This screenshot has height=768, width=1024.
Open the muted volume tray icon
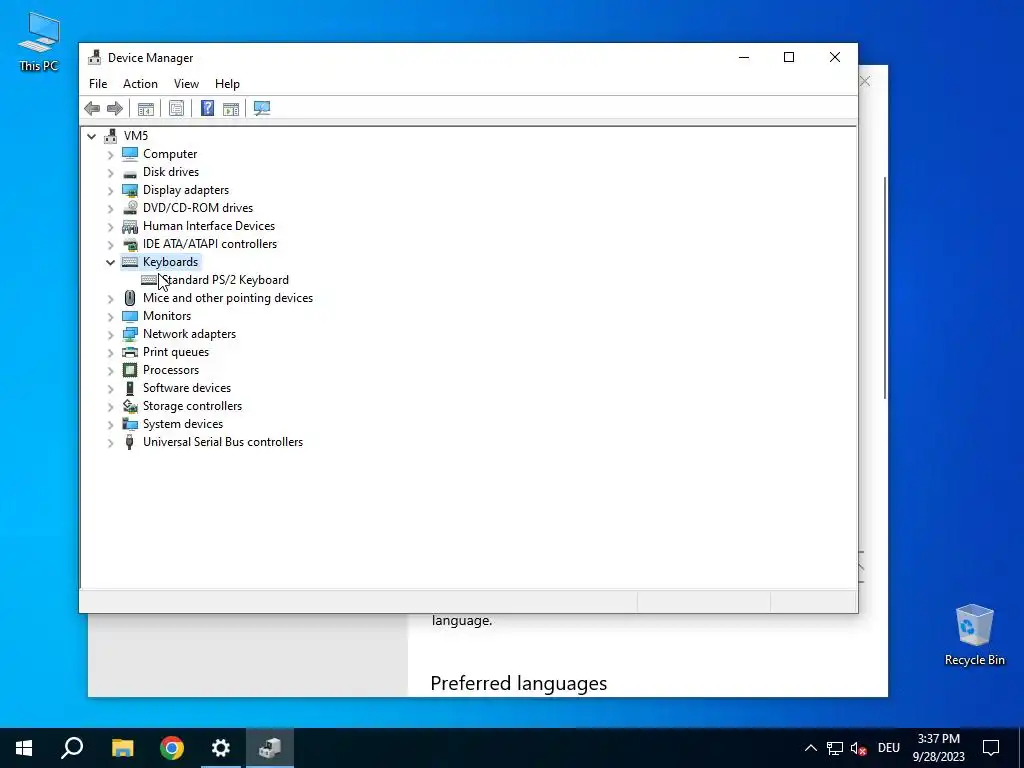click(x=859, y=748)
